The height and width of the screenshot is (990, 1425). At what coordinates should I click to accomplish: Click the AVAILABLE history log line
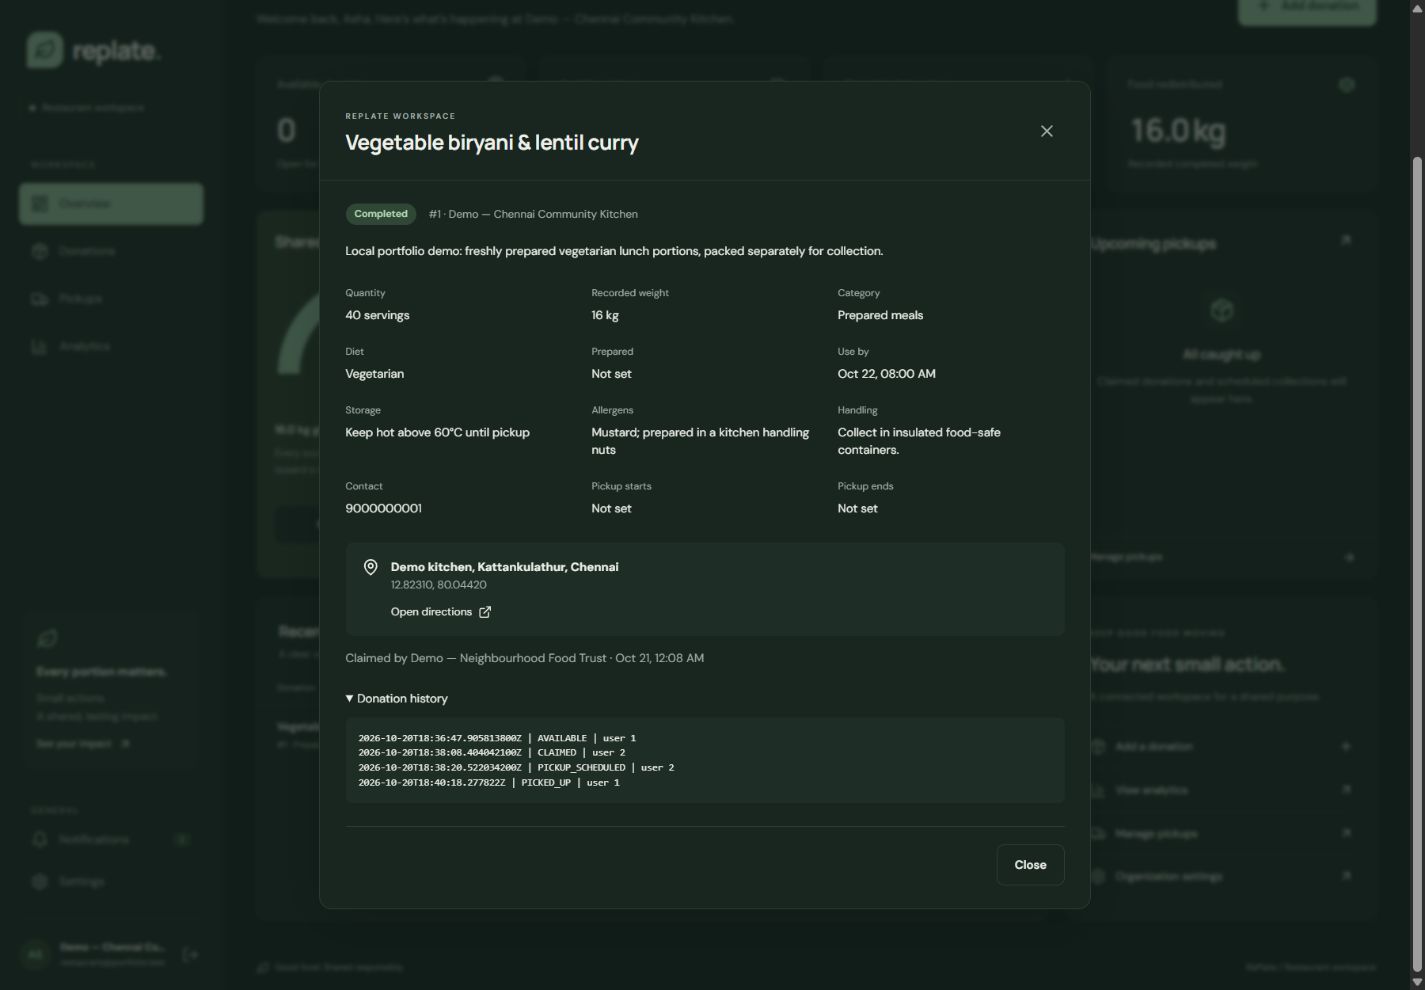point(497,738)
